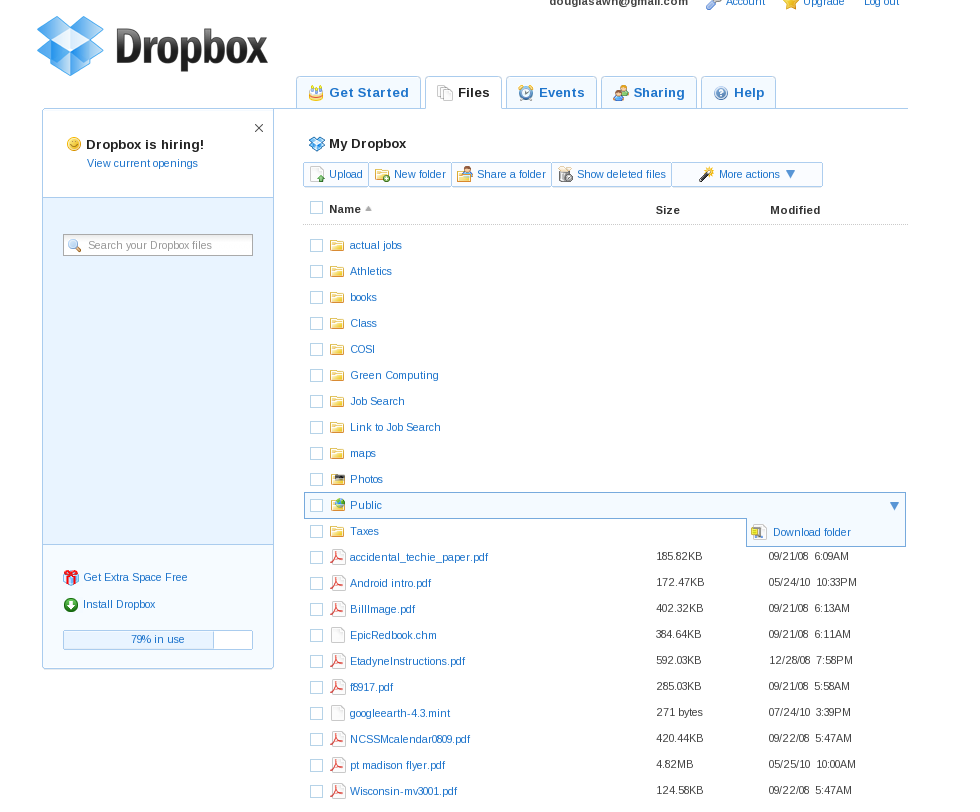Click Get Extra Space Free link

(135, 578)
